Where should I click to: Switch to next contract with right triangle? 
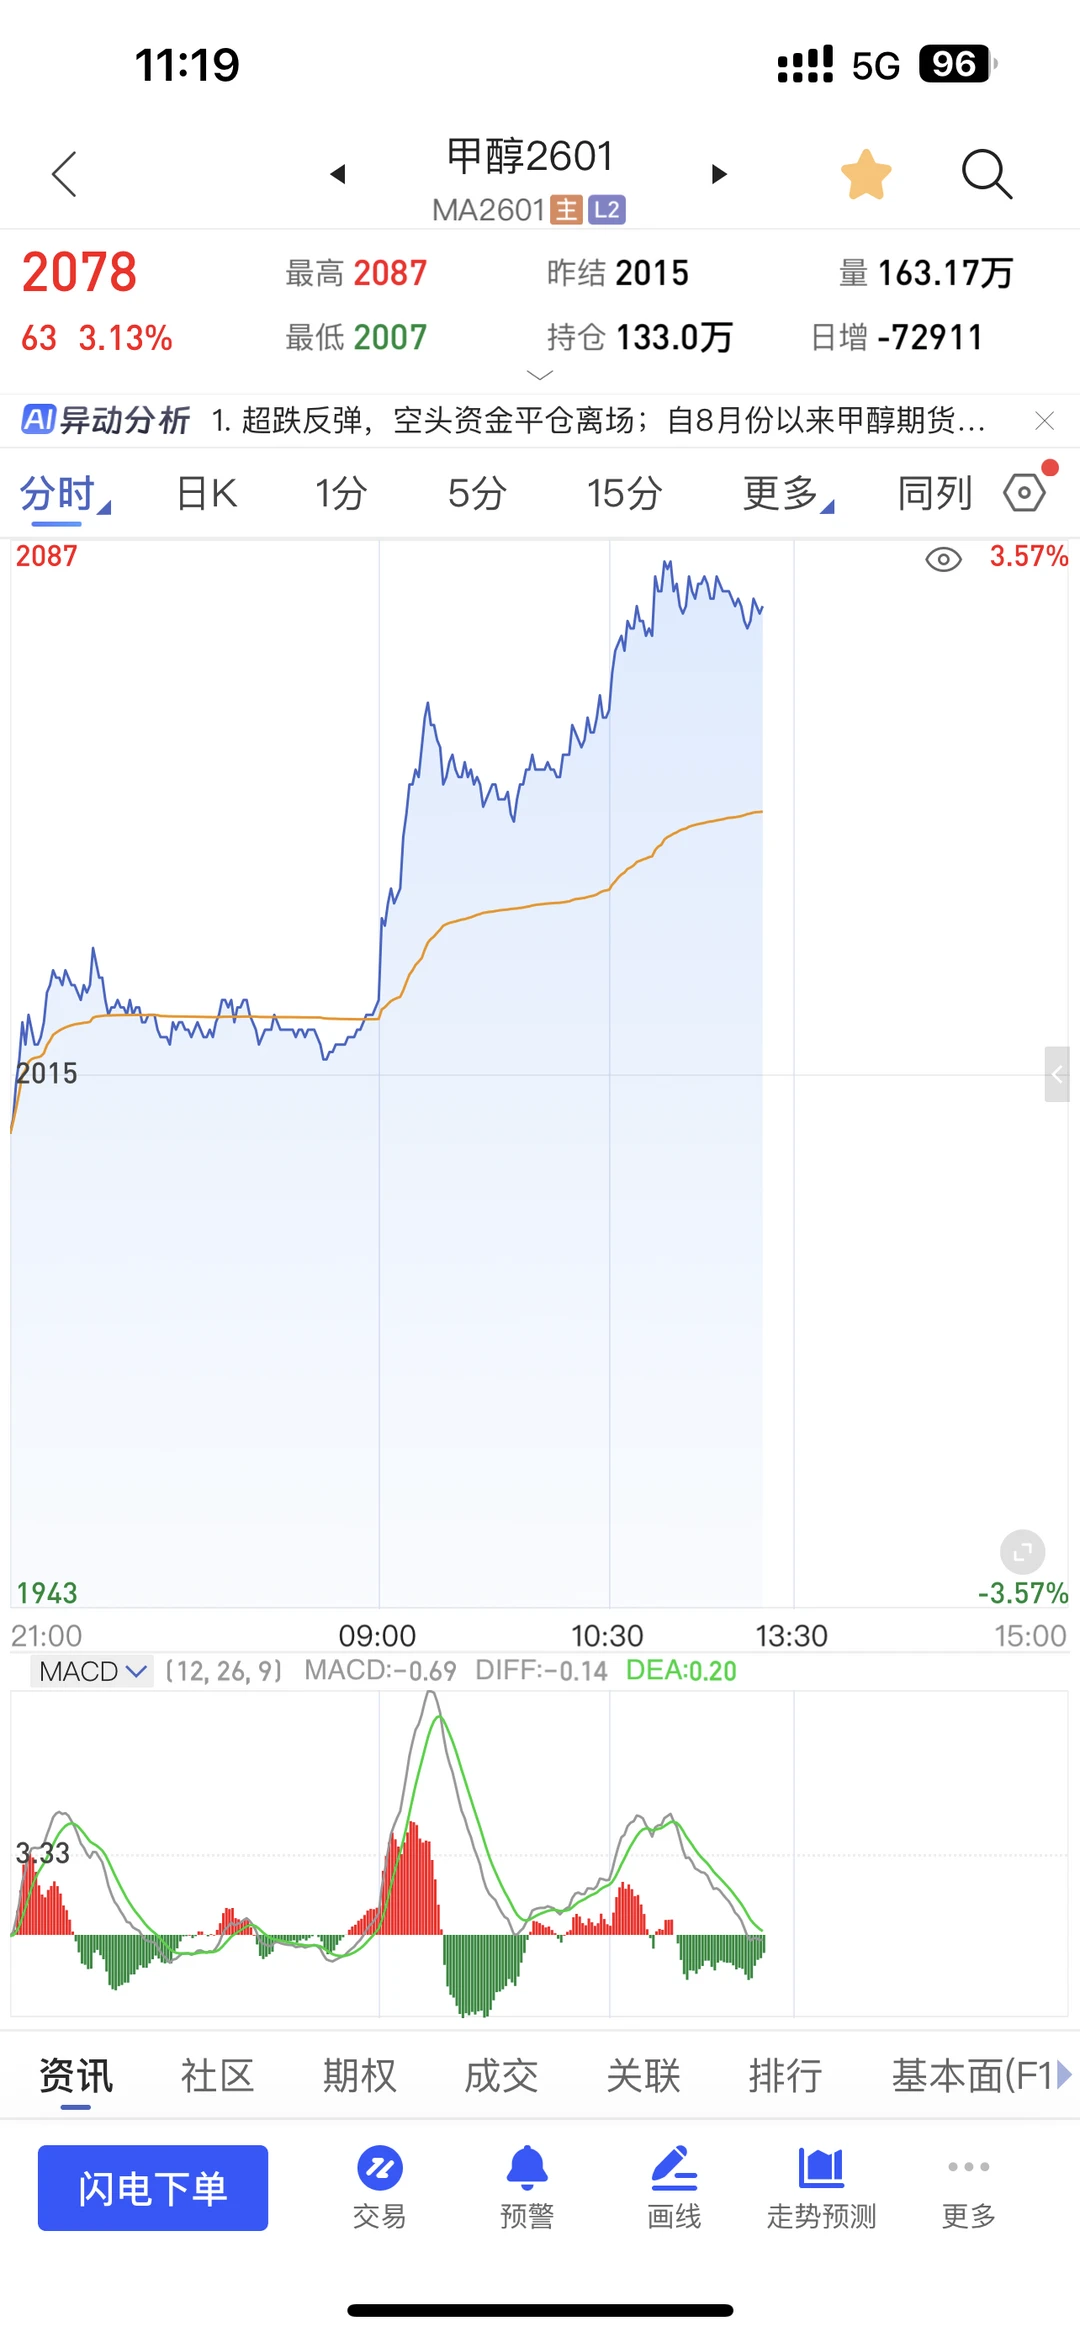(x=718, y=174)
